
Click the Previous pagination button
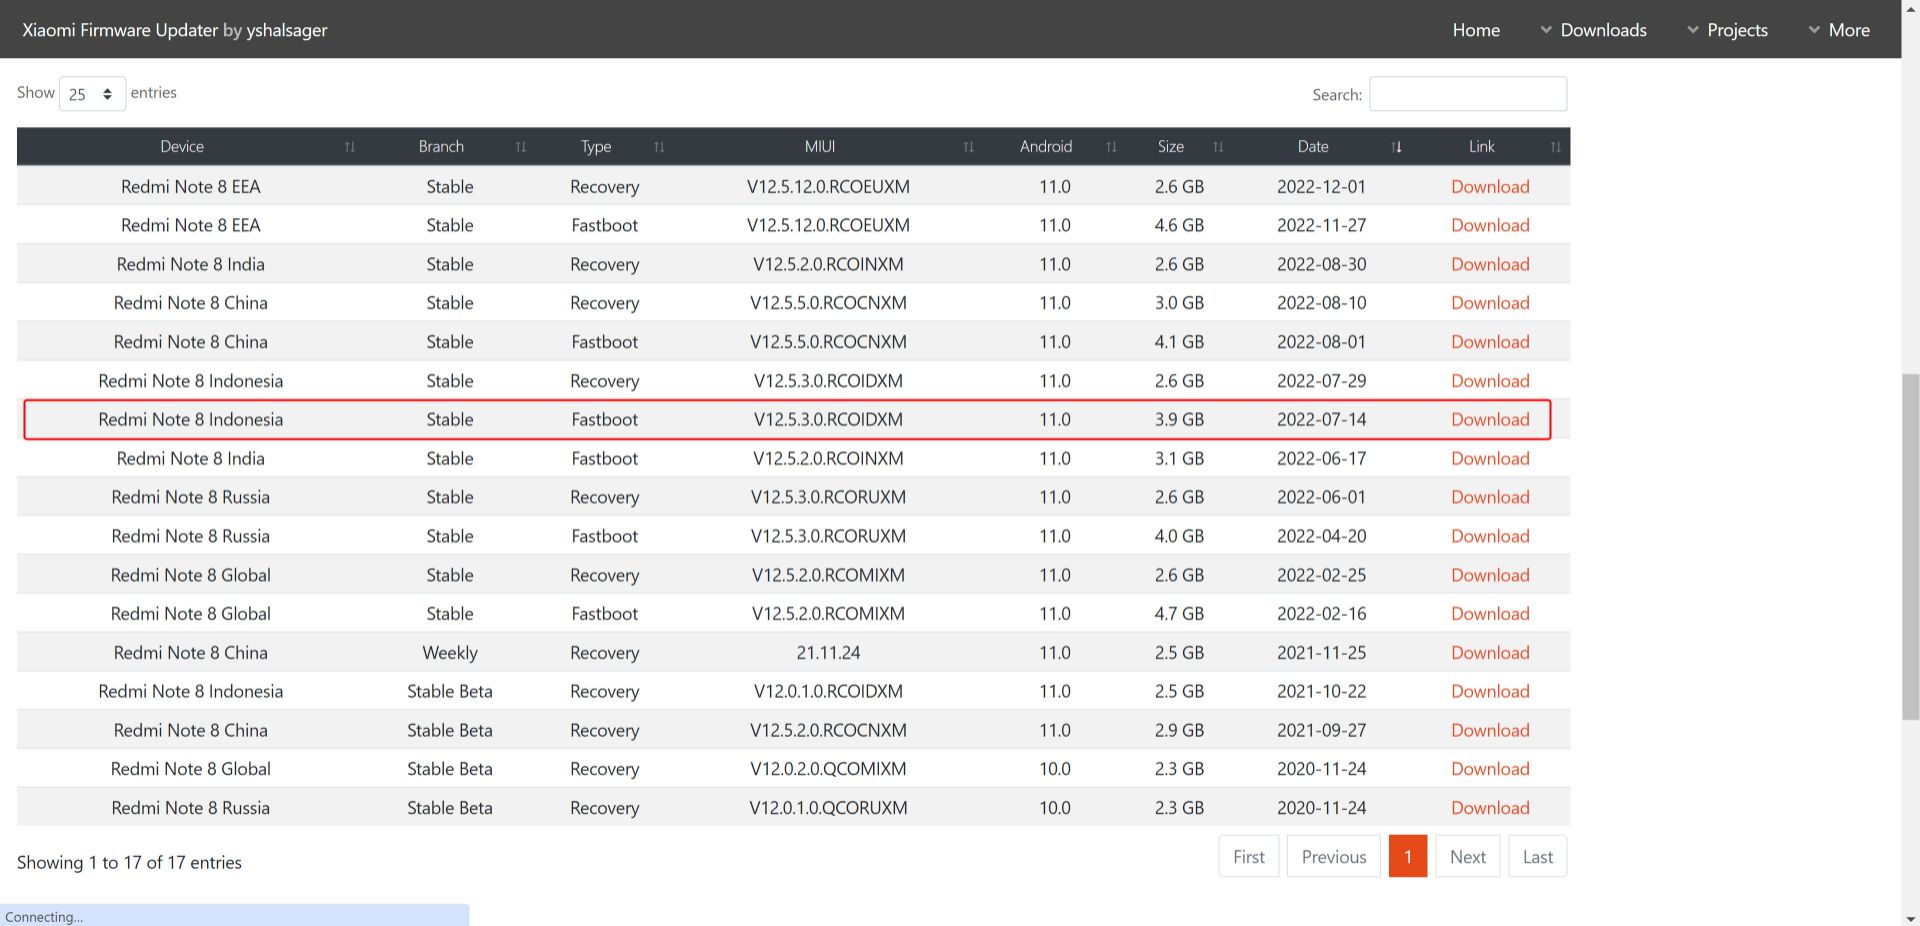[x=1334, y=857]
